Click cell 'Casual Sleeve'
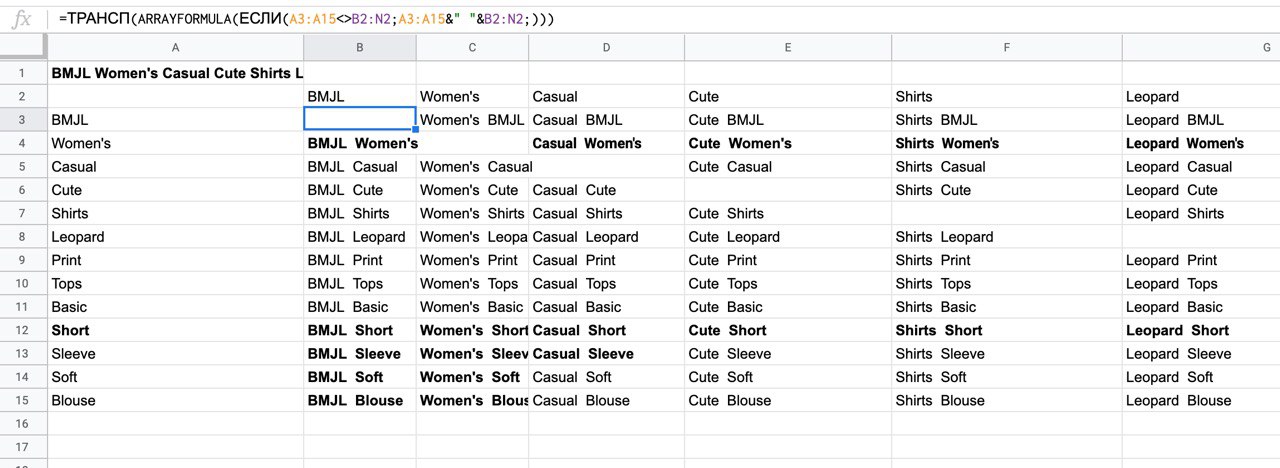The image size is (1280, 468). (606, 353)
